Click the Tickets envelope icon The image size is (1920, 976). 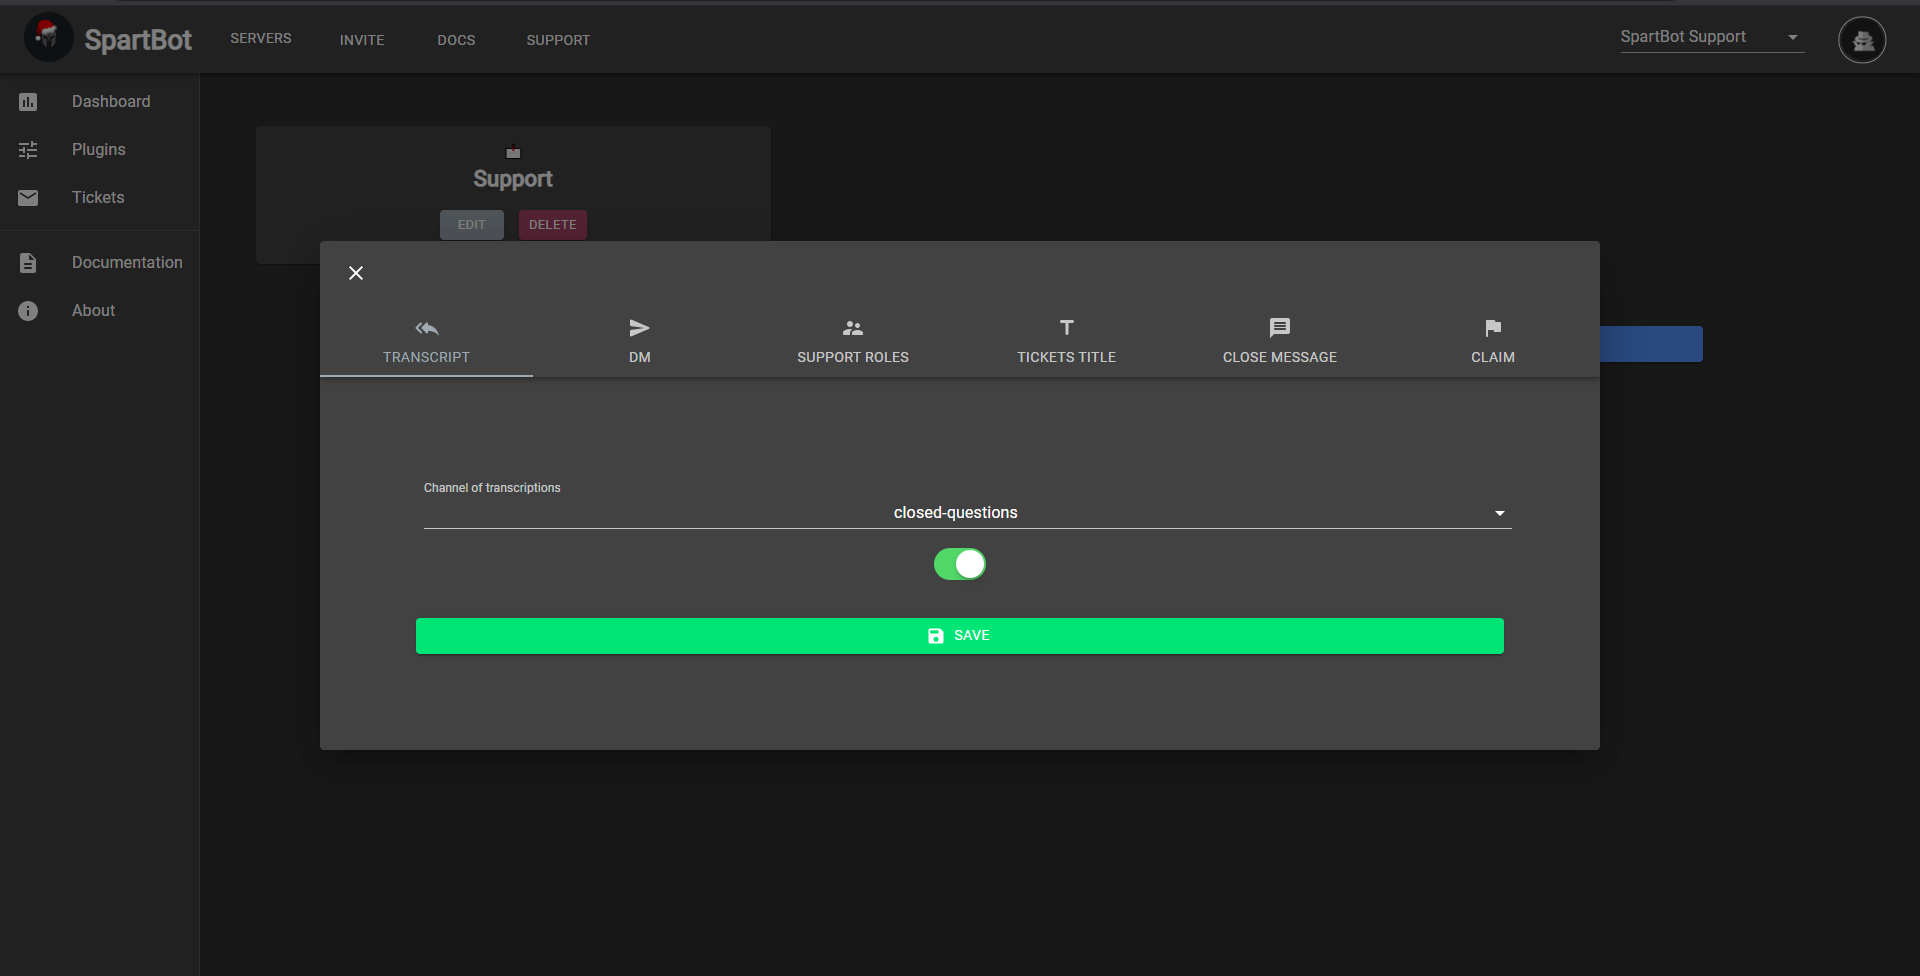(28, 198)
